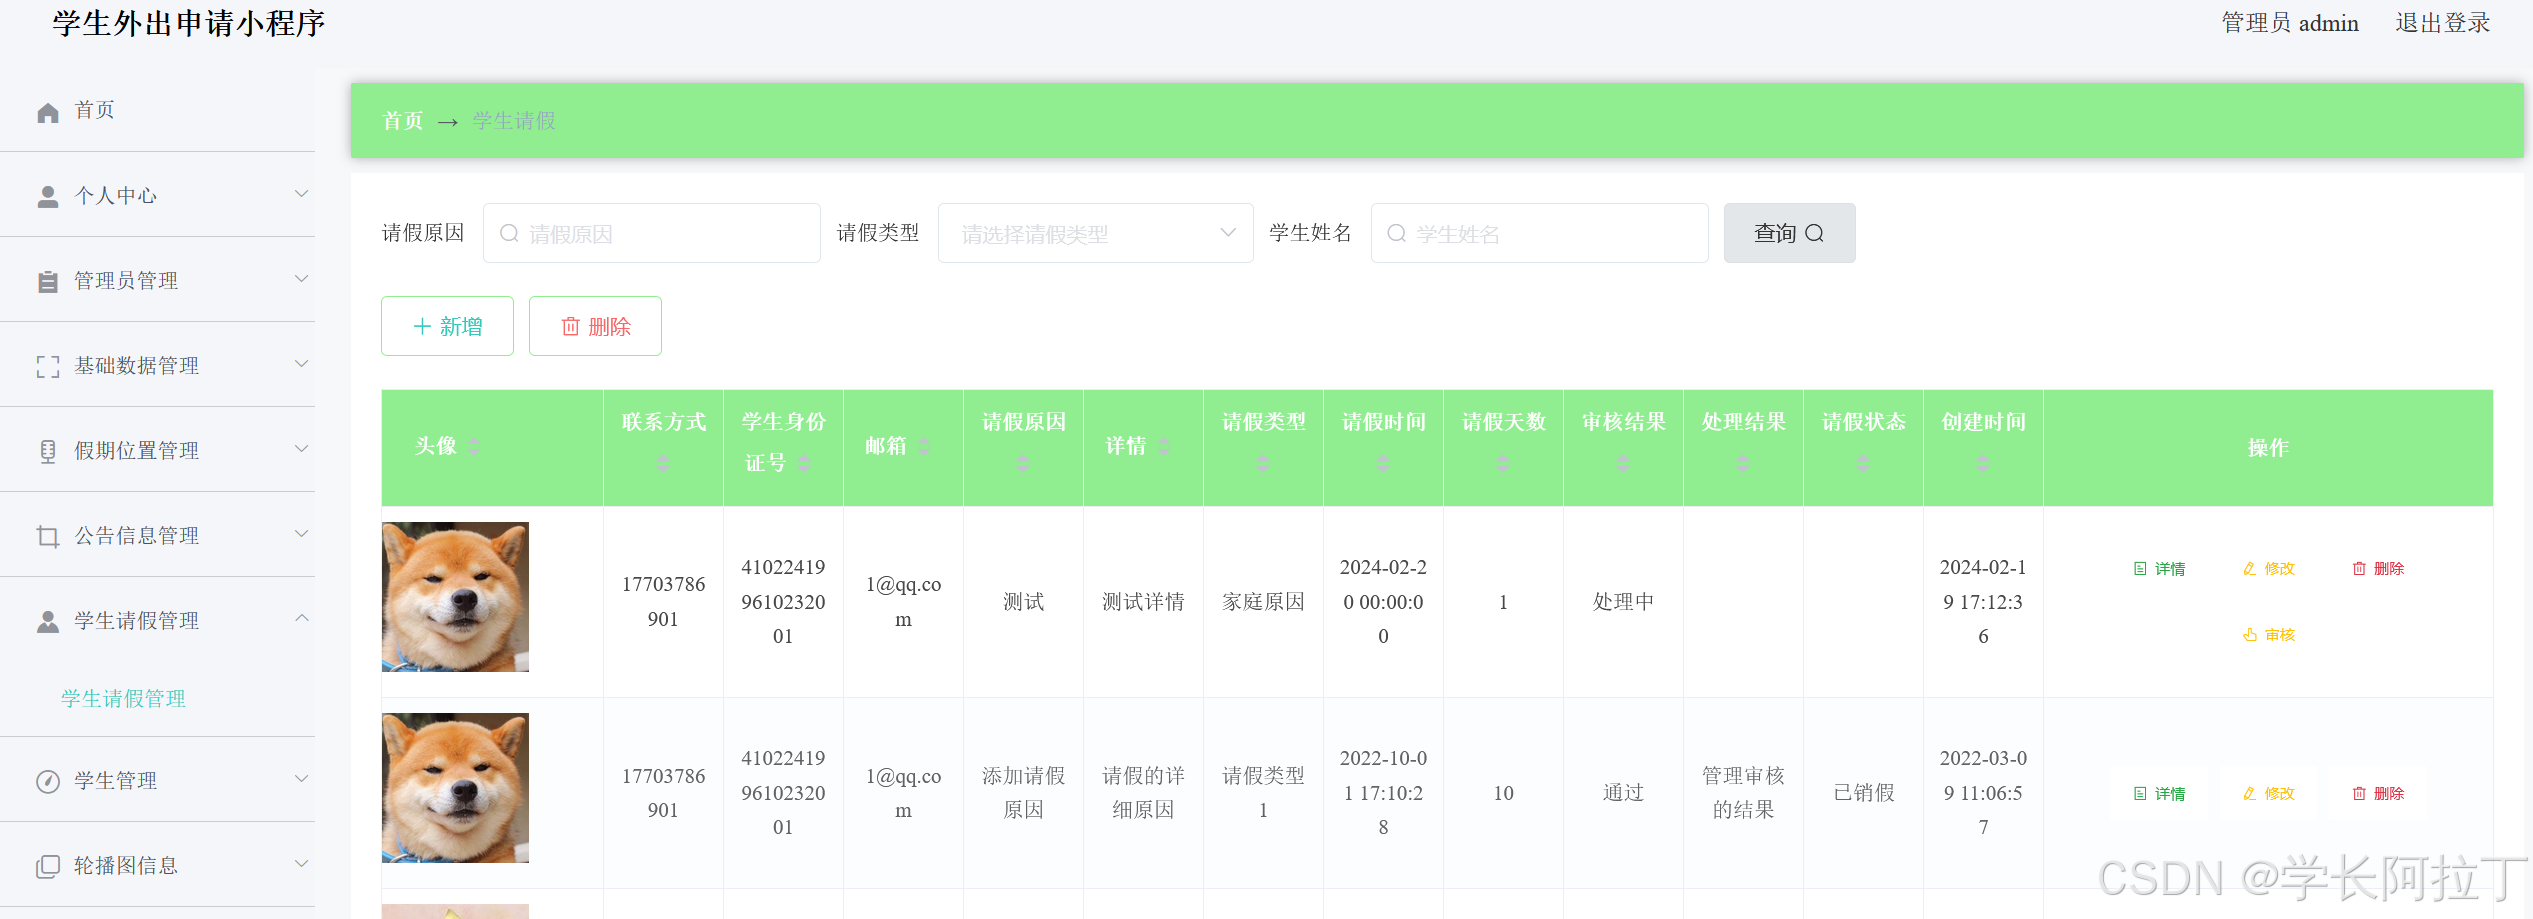Sort table by 请假状态 column arrows
Viewport: 2533px width, 919px height.
click(x=1863, y=463)
